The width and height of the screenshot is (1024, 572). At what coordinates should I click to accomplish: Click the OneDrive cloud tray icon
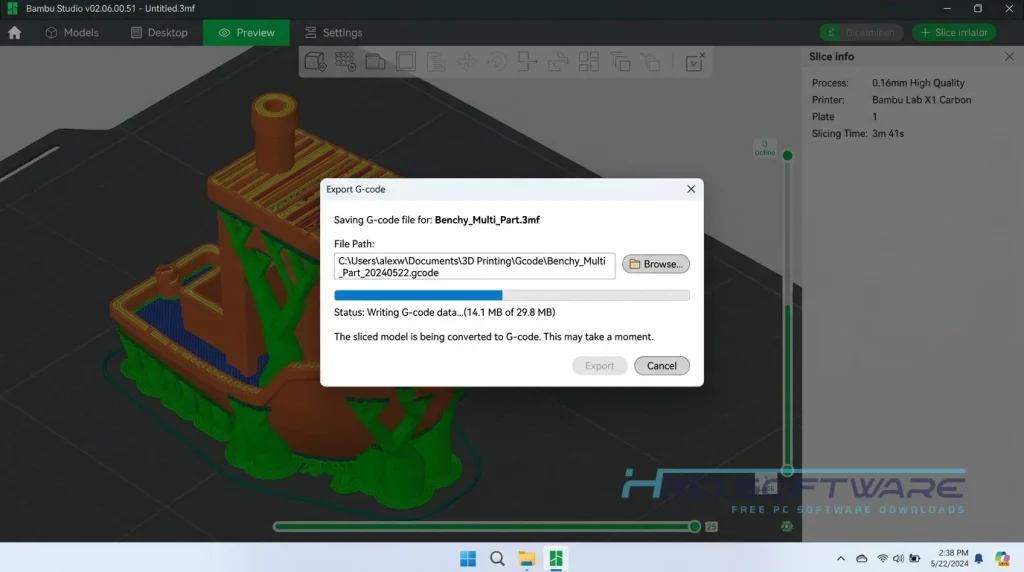click(x=861, y=558)
